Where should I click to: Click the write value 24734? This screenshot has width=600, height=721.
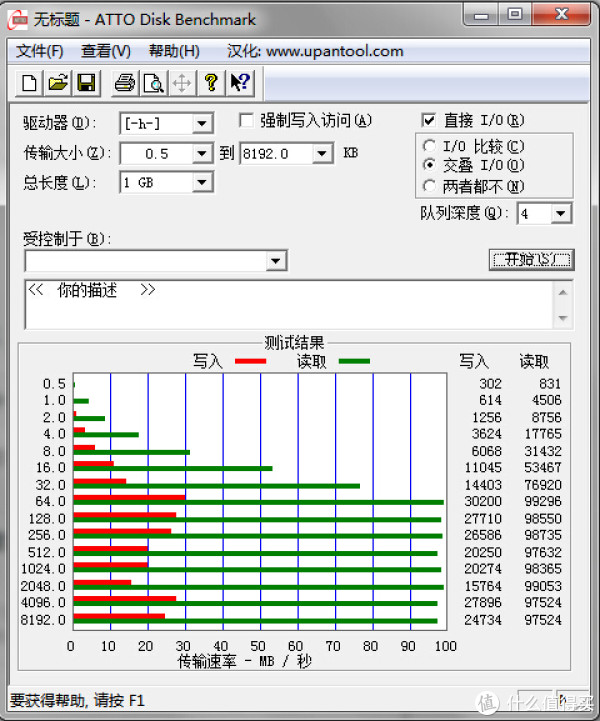click(x=483, y=620)
